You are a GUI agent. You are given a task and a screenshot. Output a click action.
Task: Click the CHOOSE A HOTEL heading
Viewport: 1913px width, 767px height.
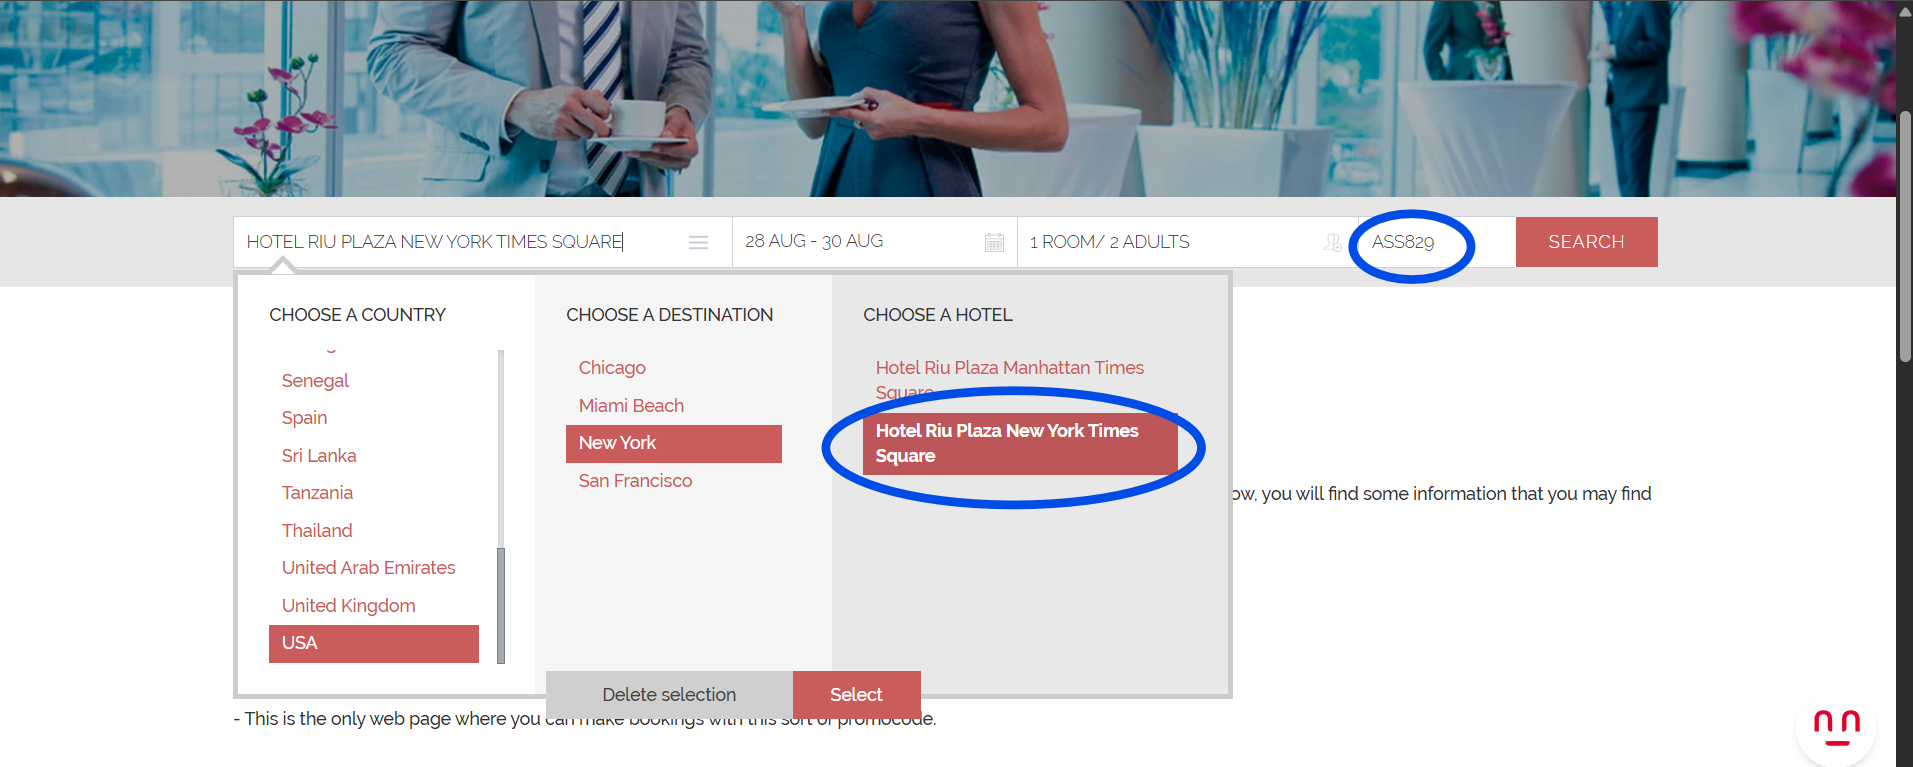[x=938, y=315]
